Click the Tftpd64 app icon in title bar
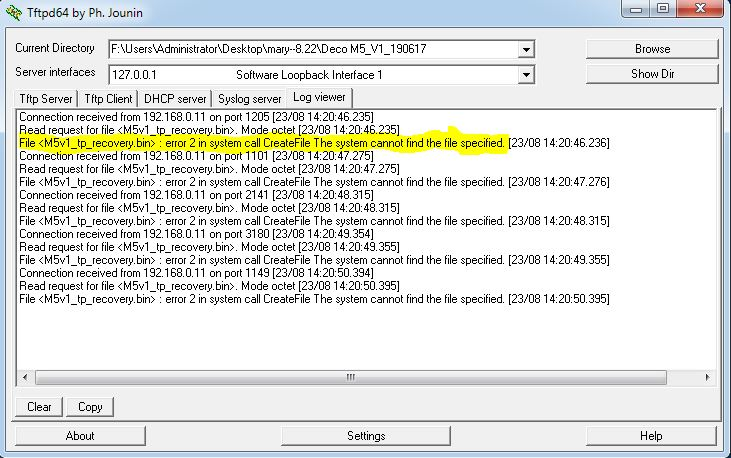This screenshot has width=731, height=458. (x=14, y=12)
